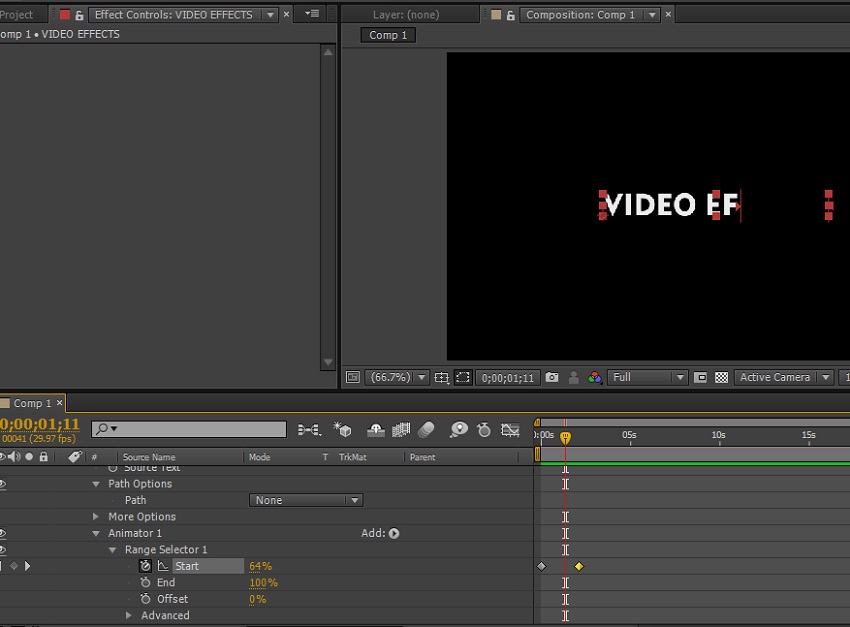850x627 pixels.
Task: Click the Comp 1 breadcrumb button
Action: pyautogui.click(x=388, y=35)
